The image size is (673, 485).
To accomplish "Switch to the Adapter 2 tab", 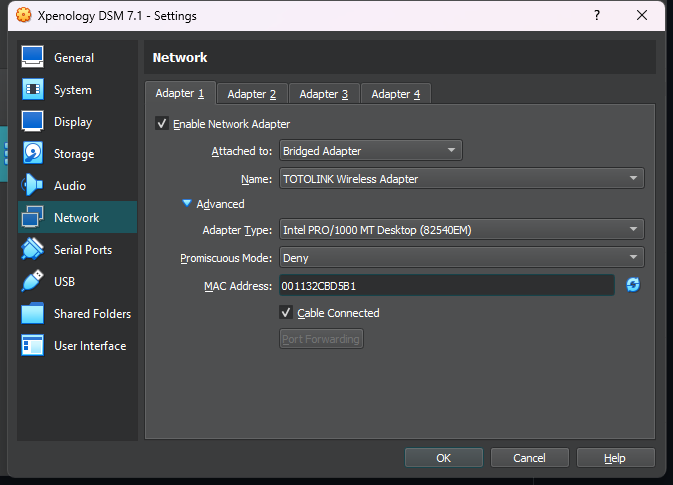I will point(252,94).
